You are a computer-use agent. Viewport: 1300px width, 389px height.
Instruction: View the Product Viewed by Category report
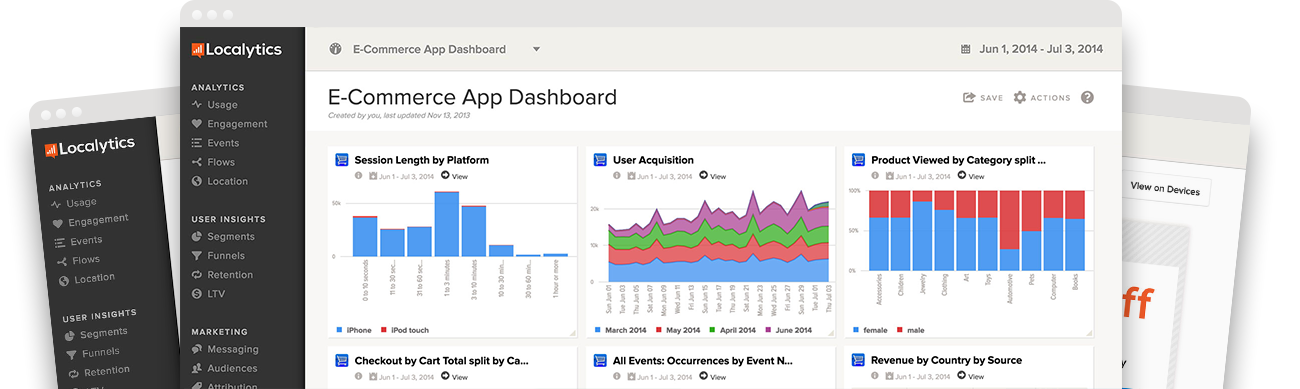pyautogui.click(x=971, y=176)
